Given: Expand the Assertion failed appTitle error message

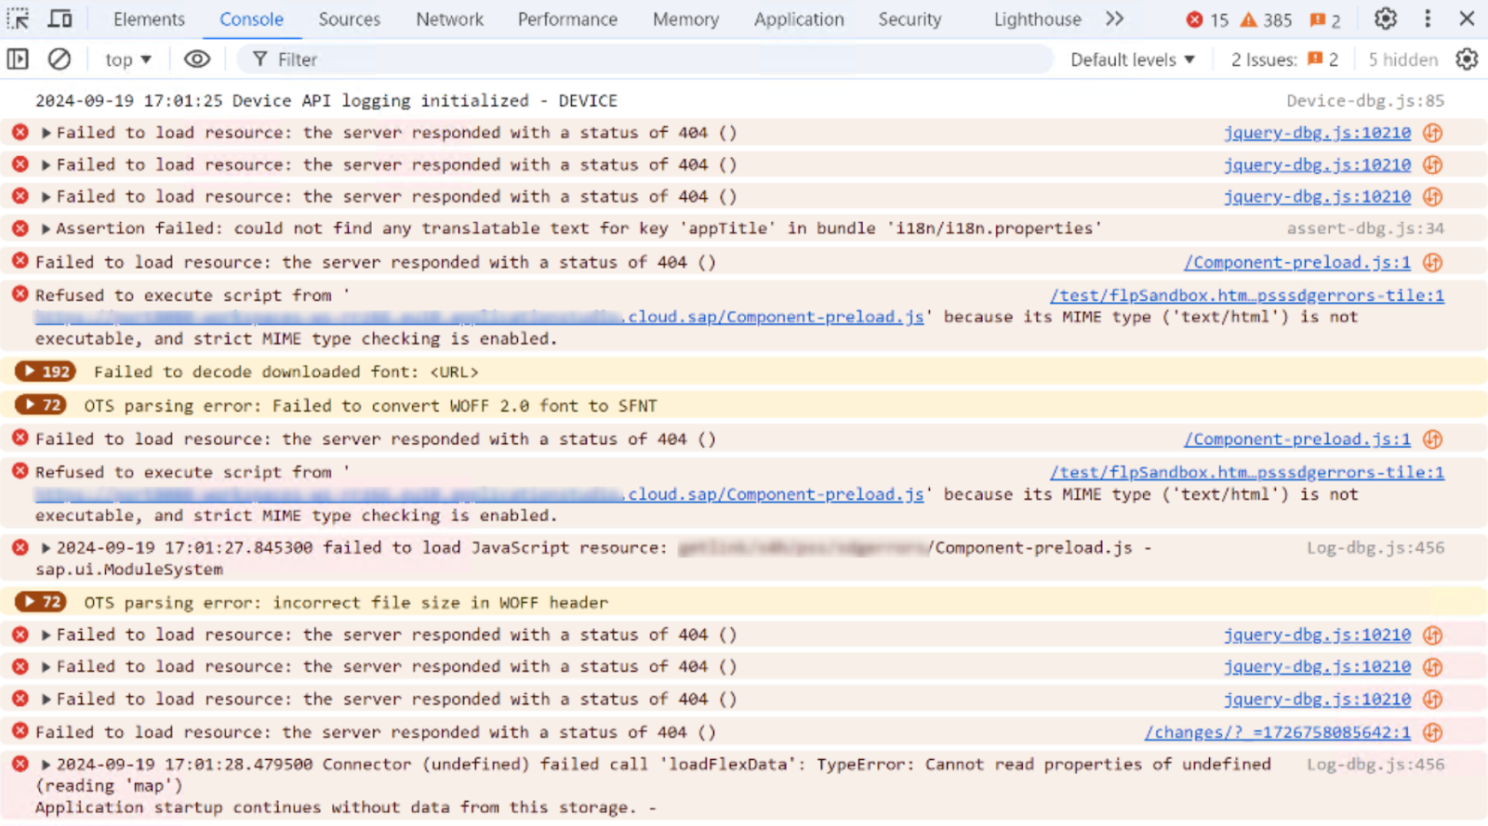Looking at the screenshot, I should pyautogui.click(x=46, y=228).
